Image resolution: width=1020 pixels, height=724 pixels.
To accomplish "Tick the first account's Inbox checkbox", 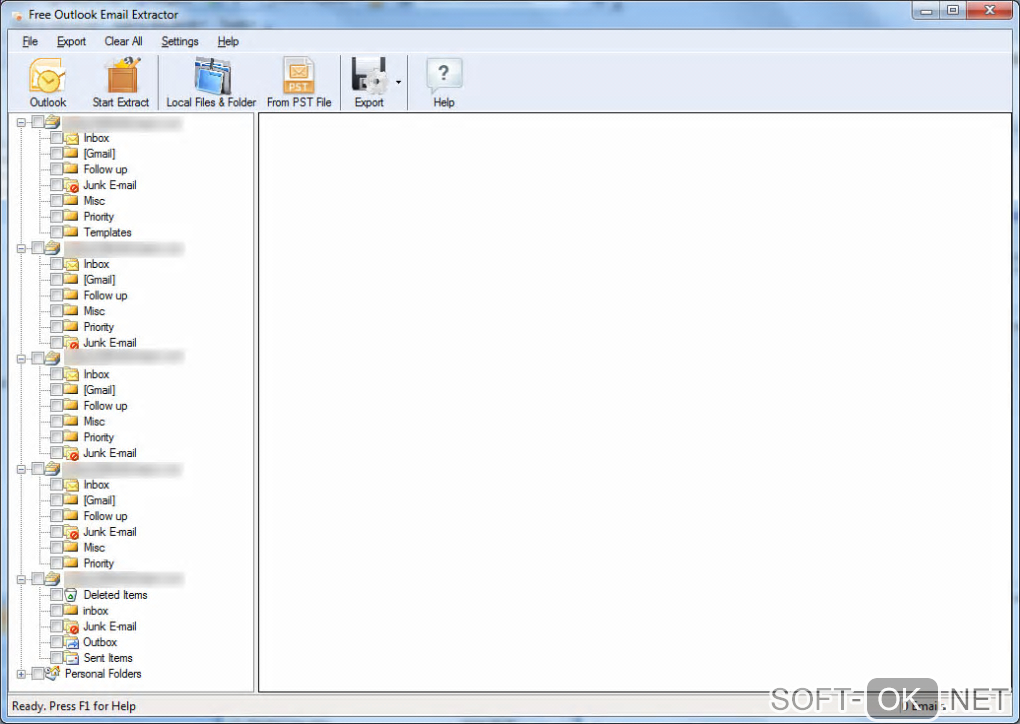I will click(57, 138).
